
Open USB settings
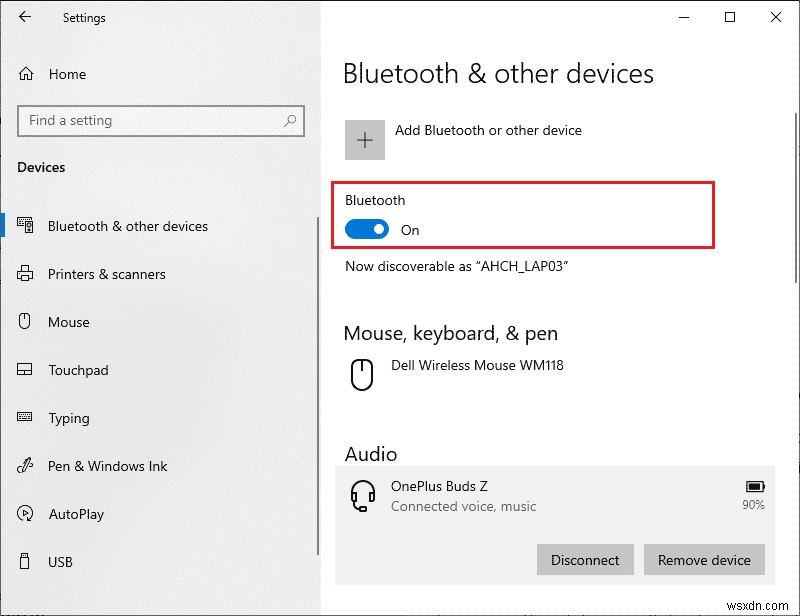click(59, 562)
